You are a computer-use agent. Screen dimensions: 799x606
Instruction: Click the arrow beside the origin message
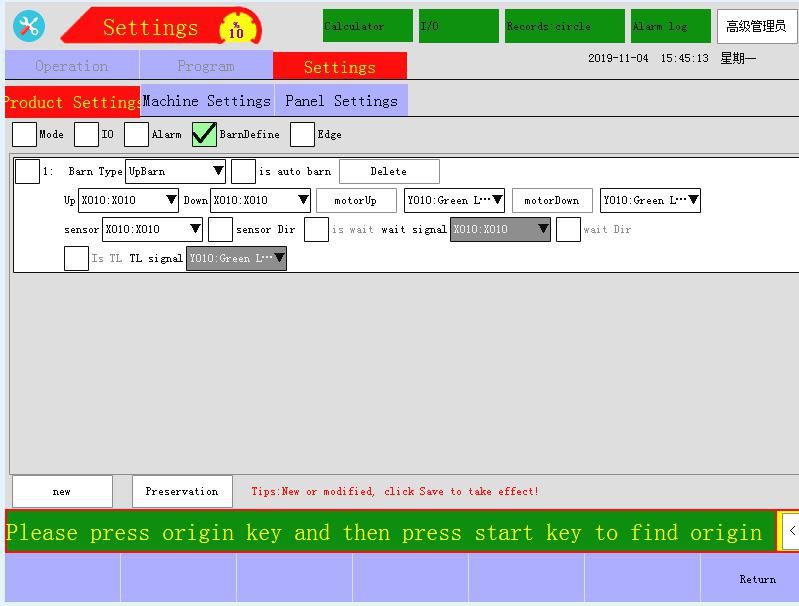(x=790, y=531)
